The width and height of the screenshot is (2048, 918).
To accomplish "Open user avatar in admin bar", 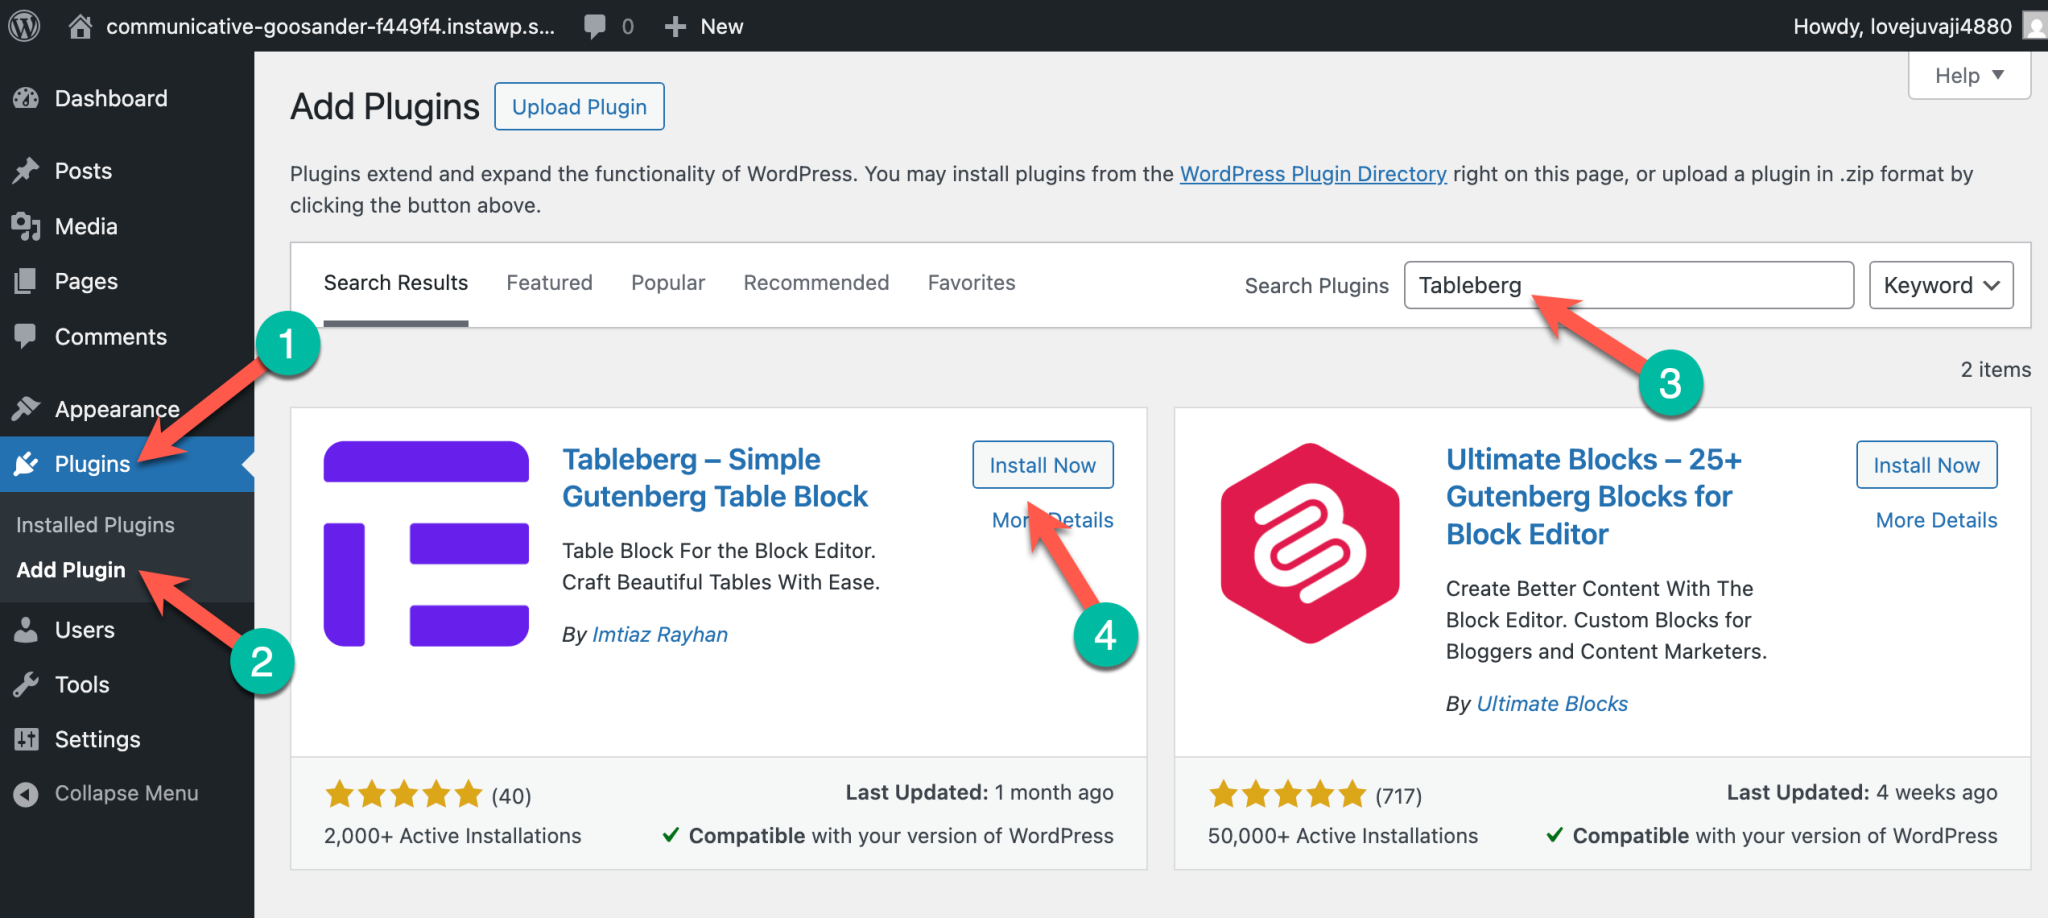I will tap(2035, 26).
